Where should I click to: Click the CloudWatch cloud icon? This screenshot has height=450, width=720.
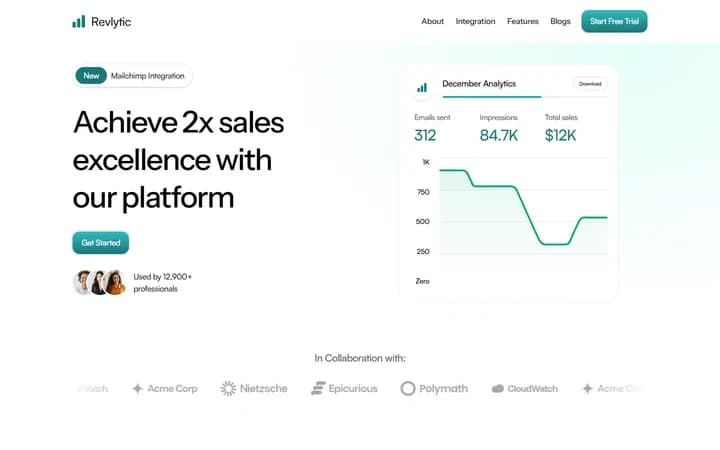(x=498, y=388)
